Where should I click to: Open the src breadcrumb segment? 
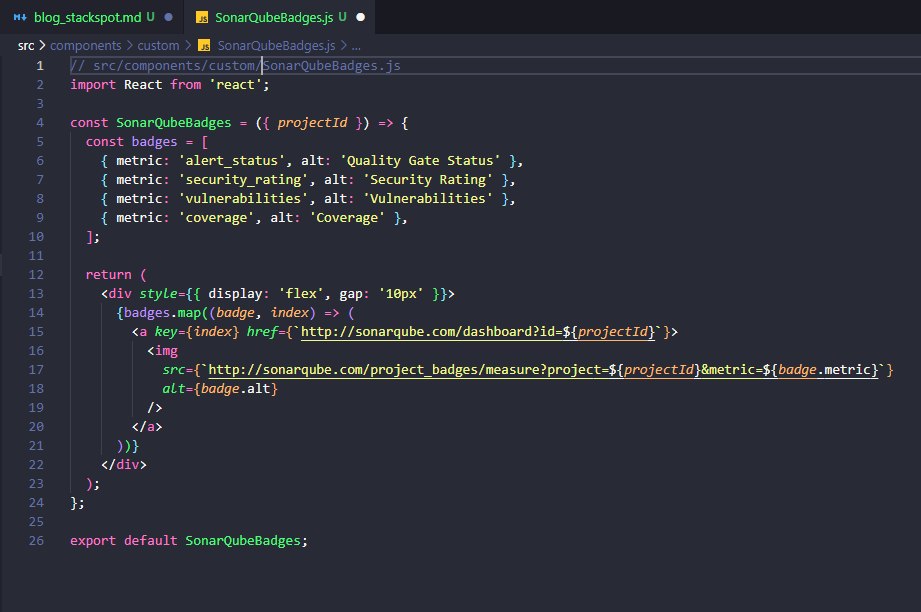tap(26, 45)
